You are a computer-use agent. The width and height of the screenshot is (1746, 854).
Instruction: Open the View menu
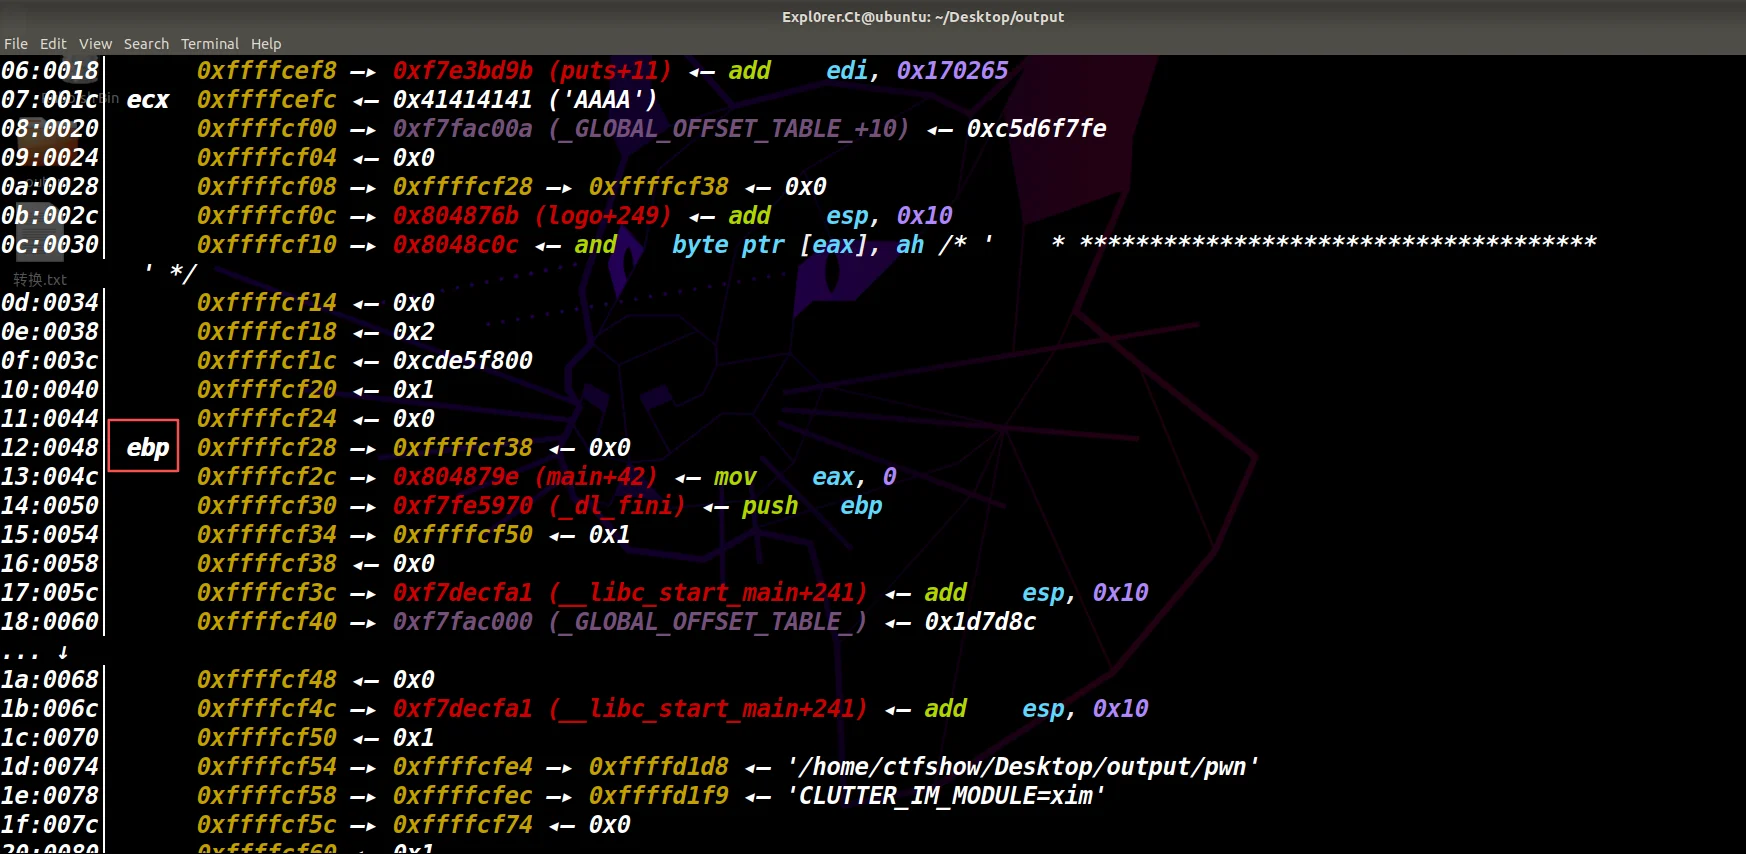point(95,44)
